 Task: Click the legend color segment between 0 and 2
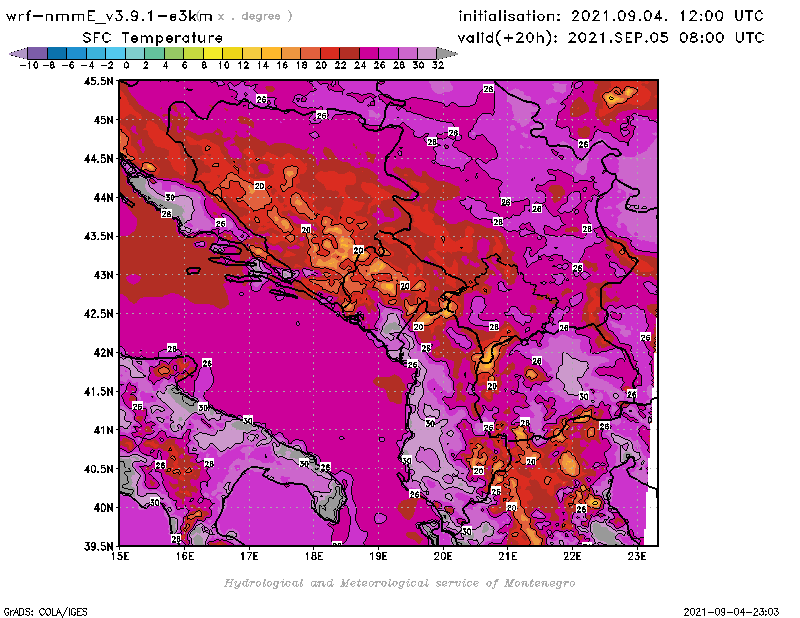[x=135, y=53]
